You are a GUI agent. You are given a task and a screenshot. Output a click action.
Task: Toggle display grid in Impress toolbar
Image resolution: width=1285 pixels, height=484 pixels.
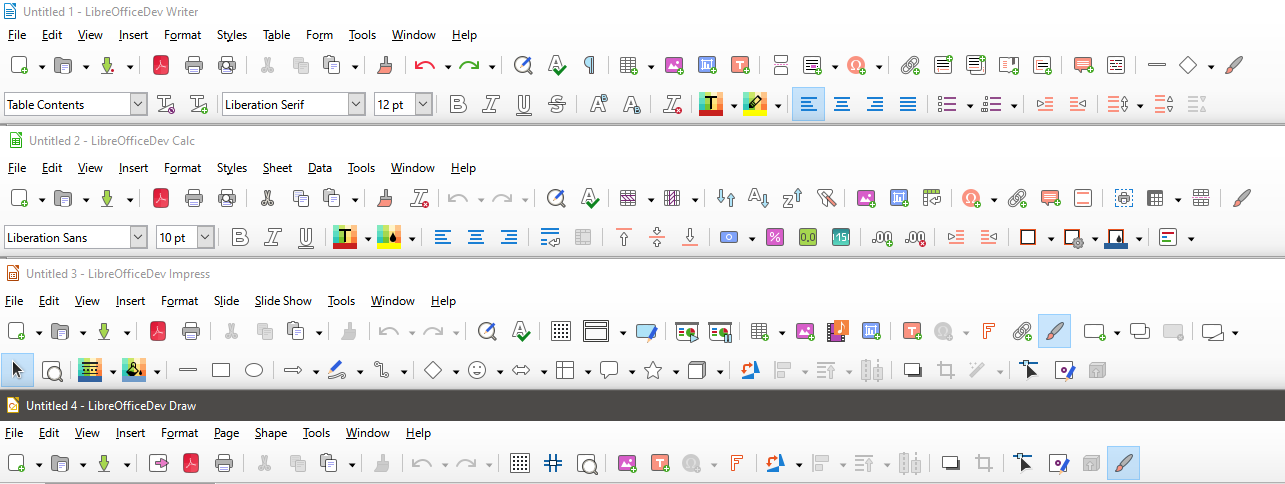[x=561, y=331]
